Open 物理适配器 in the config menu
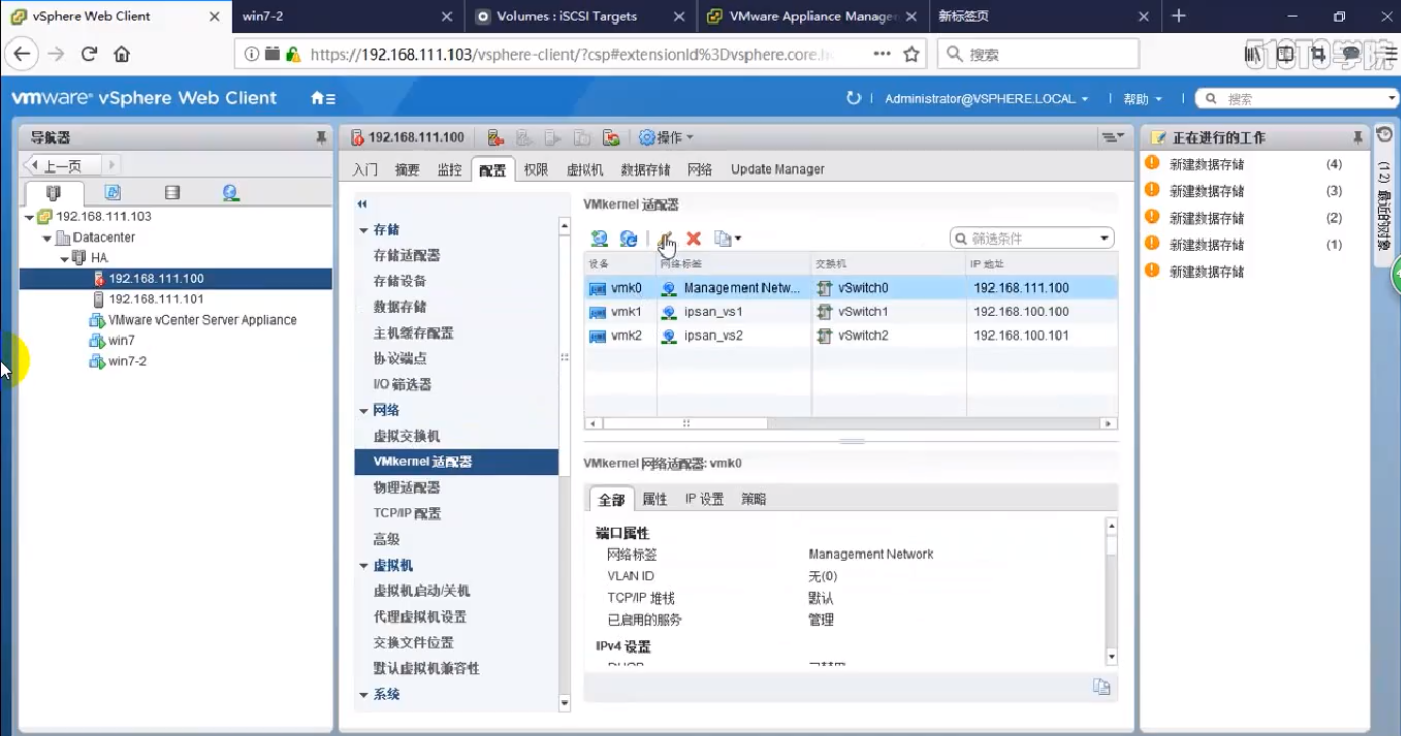This screenshot has height=736, width=1401. (x=406, y=488)
